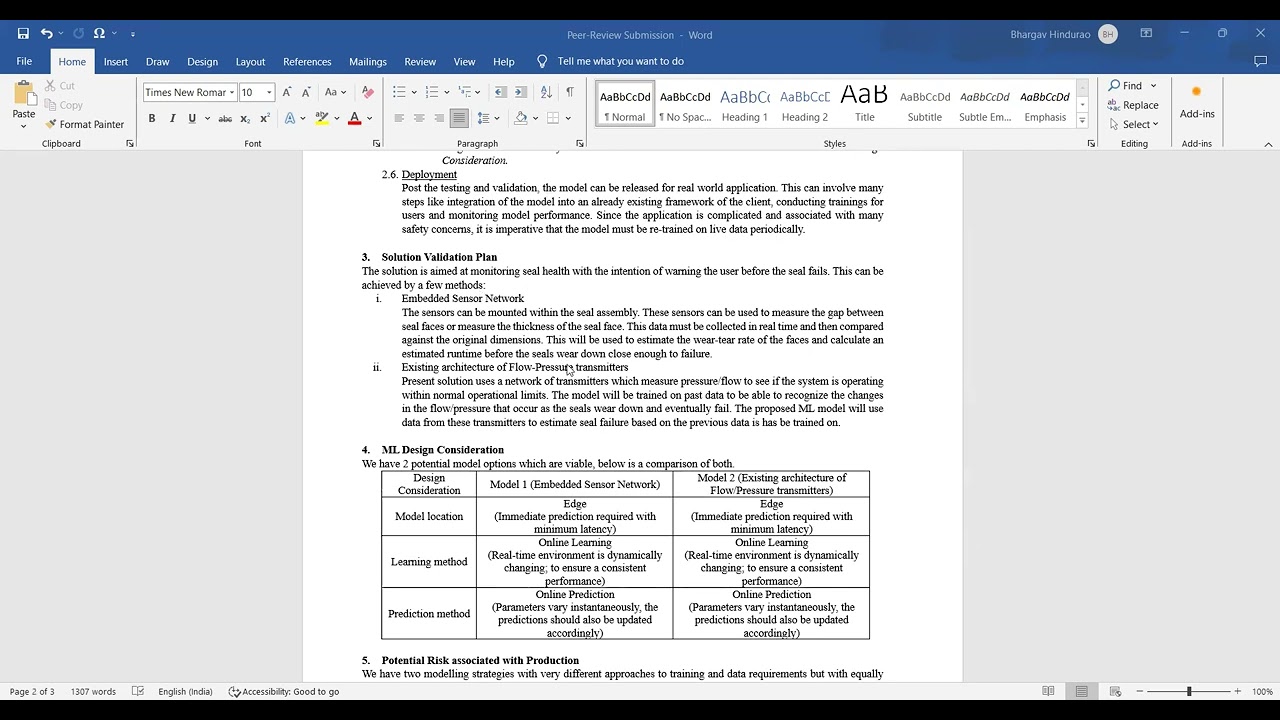
Task: Open Add-ins
Action: click(x=1197, y=102)
